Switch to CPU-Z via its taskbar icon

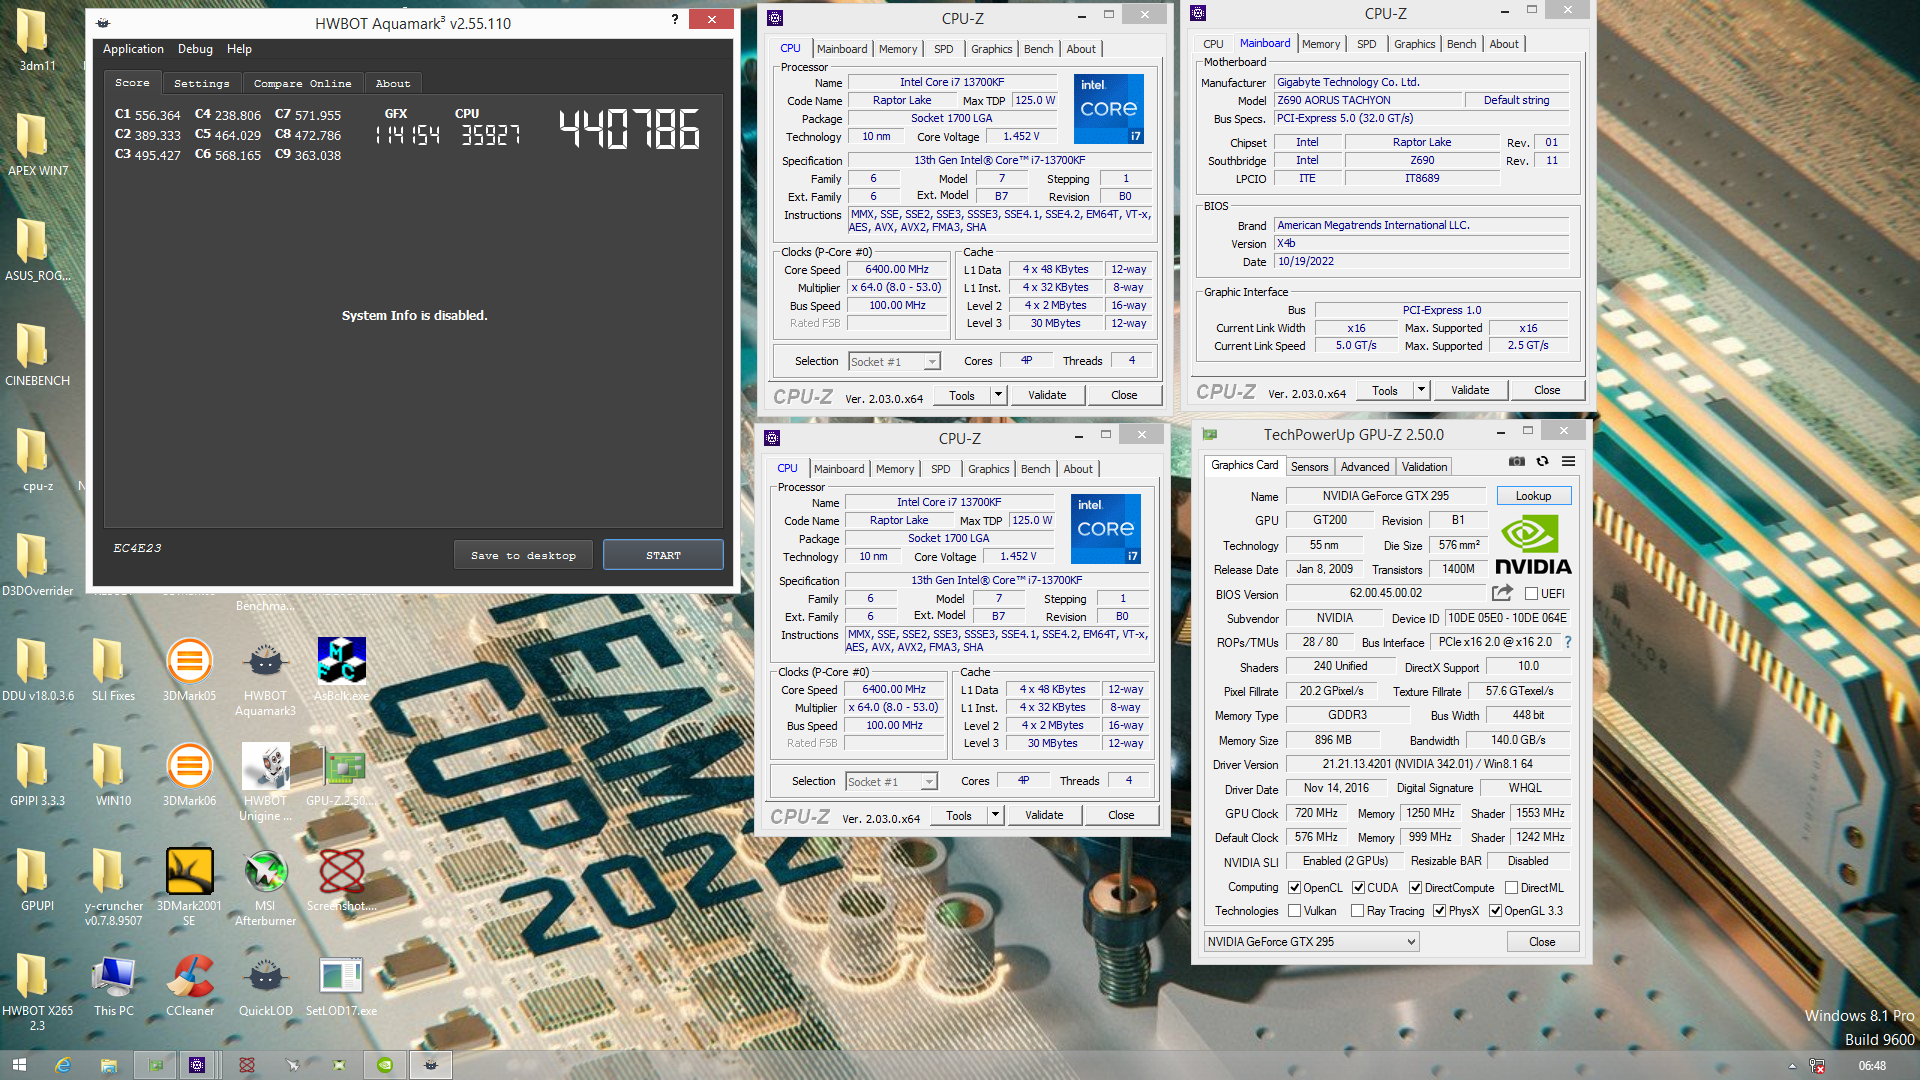pyautogui.click(x=197, y=1065)
